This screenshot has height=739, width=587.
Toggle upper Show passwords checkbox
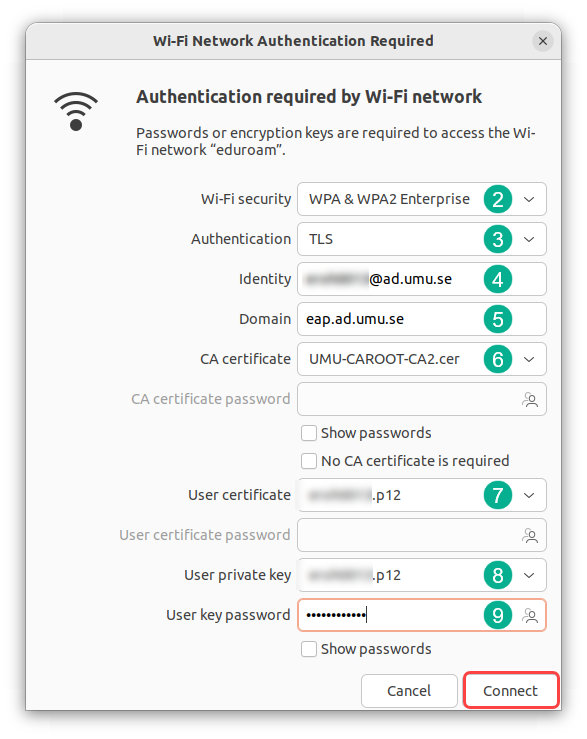click(x=309, y=433)
